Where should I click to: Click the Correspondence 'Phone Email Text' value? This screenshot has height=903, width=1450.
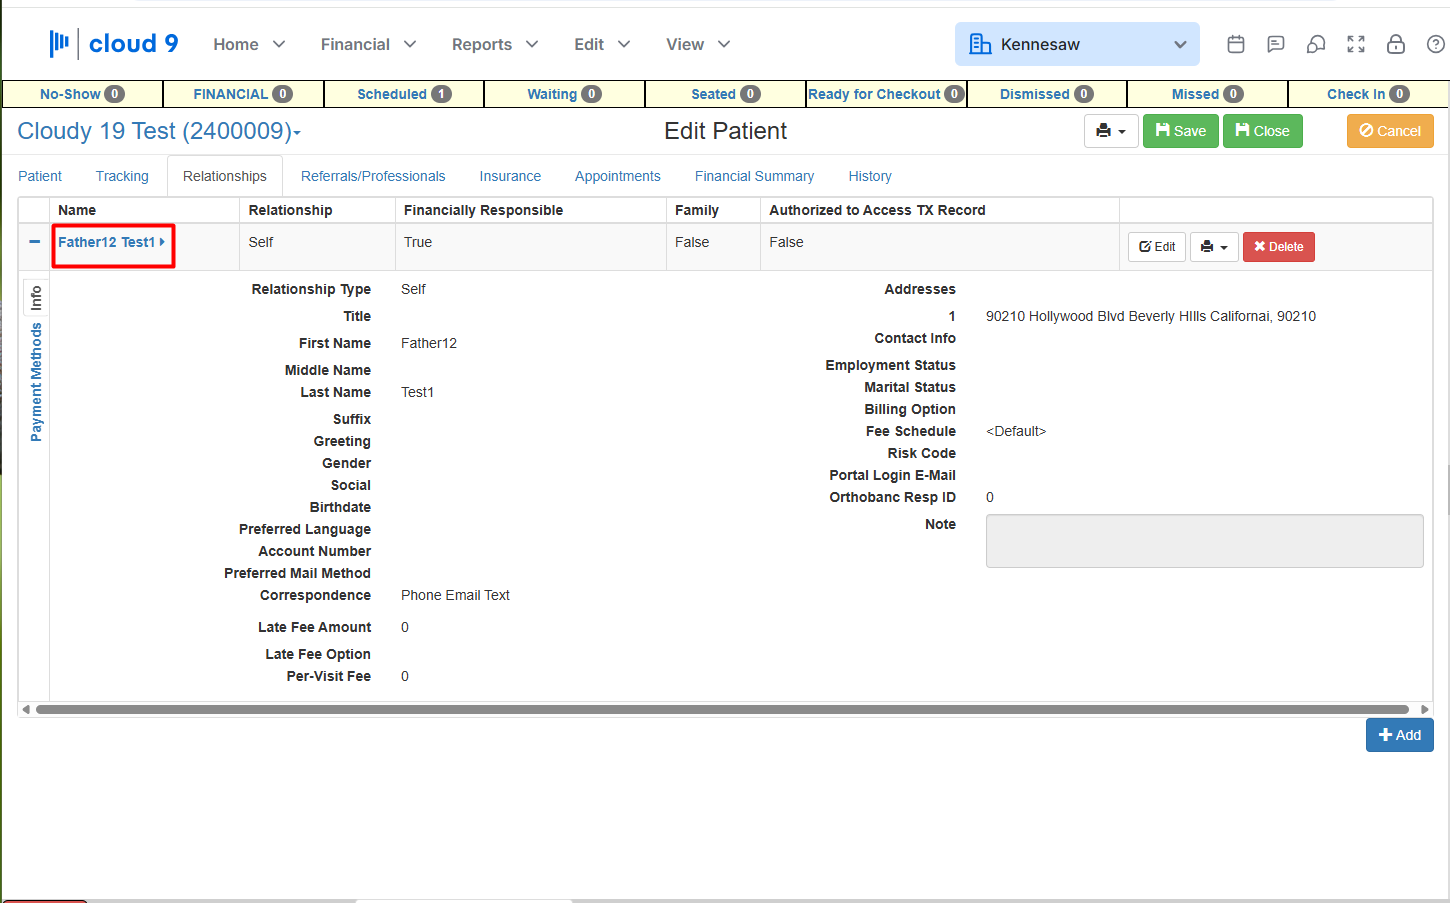click(455, 595)
